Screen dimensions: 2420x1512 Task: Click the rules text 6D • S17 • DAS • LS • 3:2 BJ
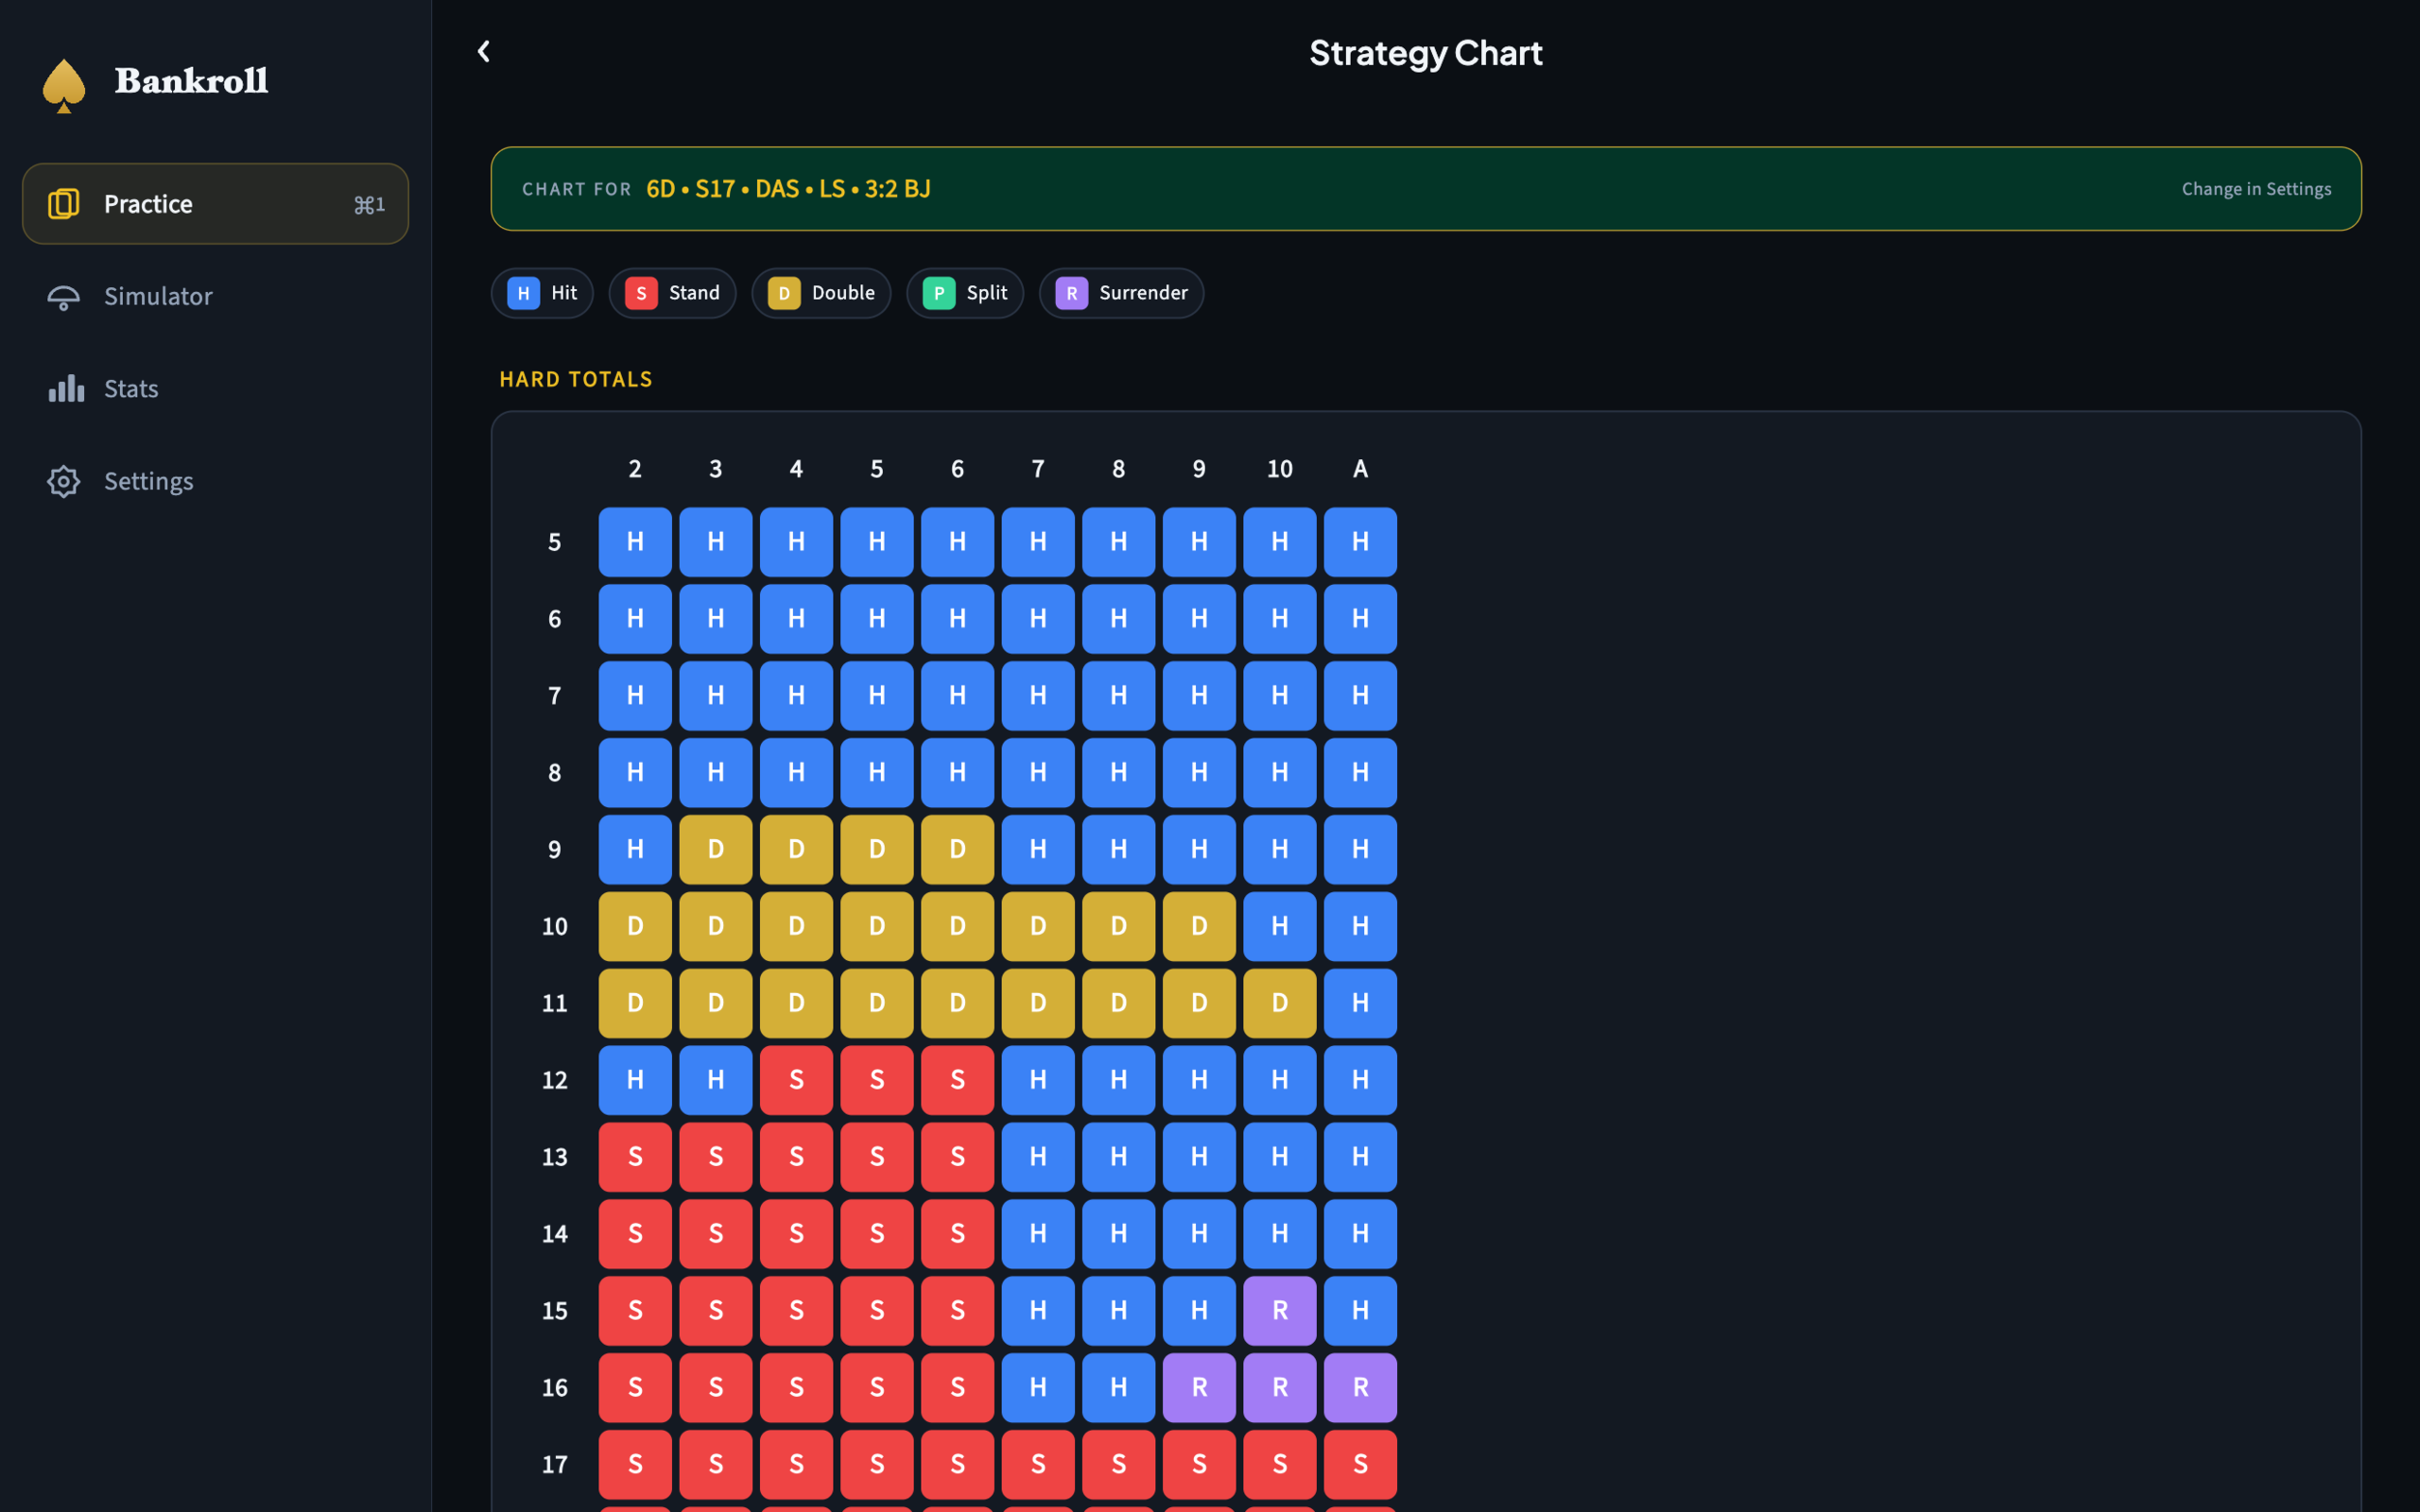pyautogui.click(x=788, y=189)
